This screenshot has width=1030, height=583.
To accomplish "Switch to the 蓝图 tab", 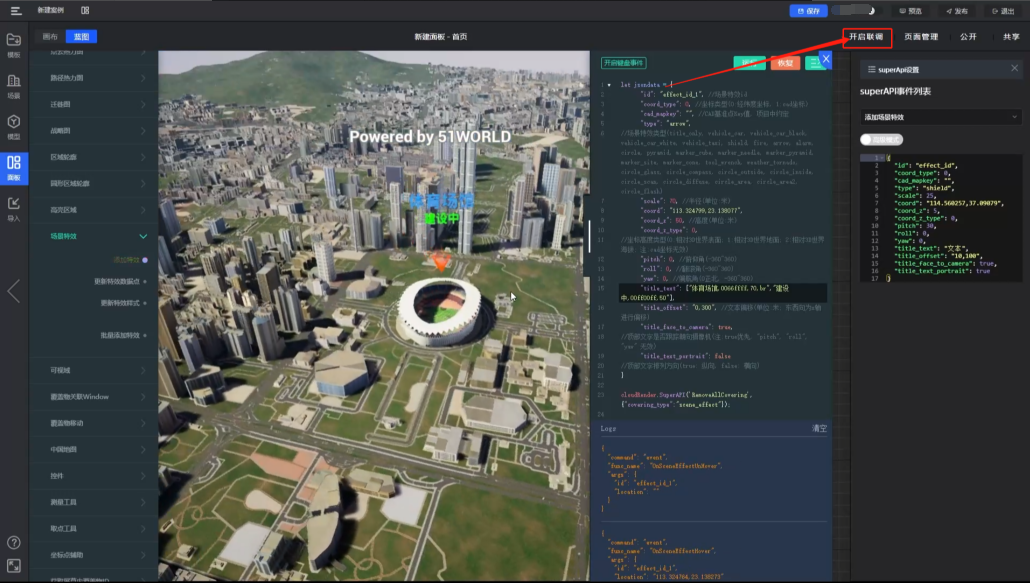I will point(81,37).
